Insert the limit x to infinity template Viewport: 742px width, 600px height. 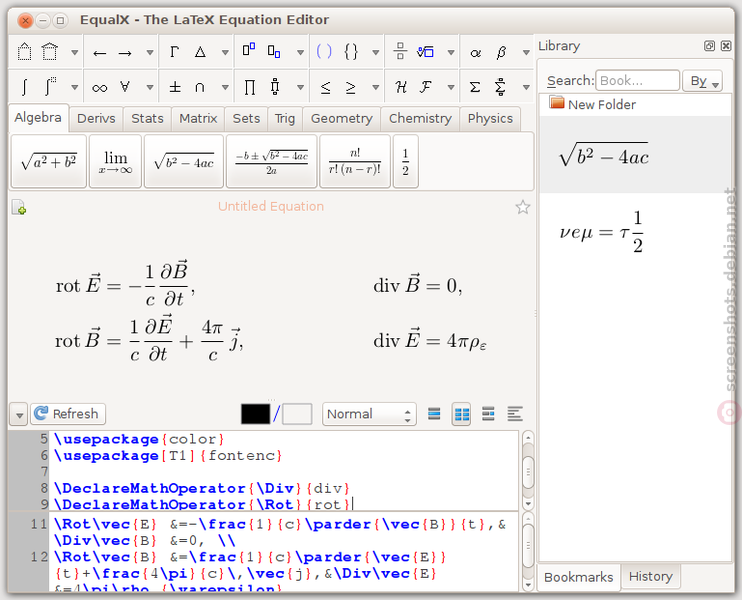pos(115,161)
